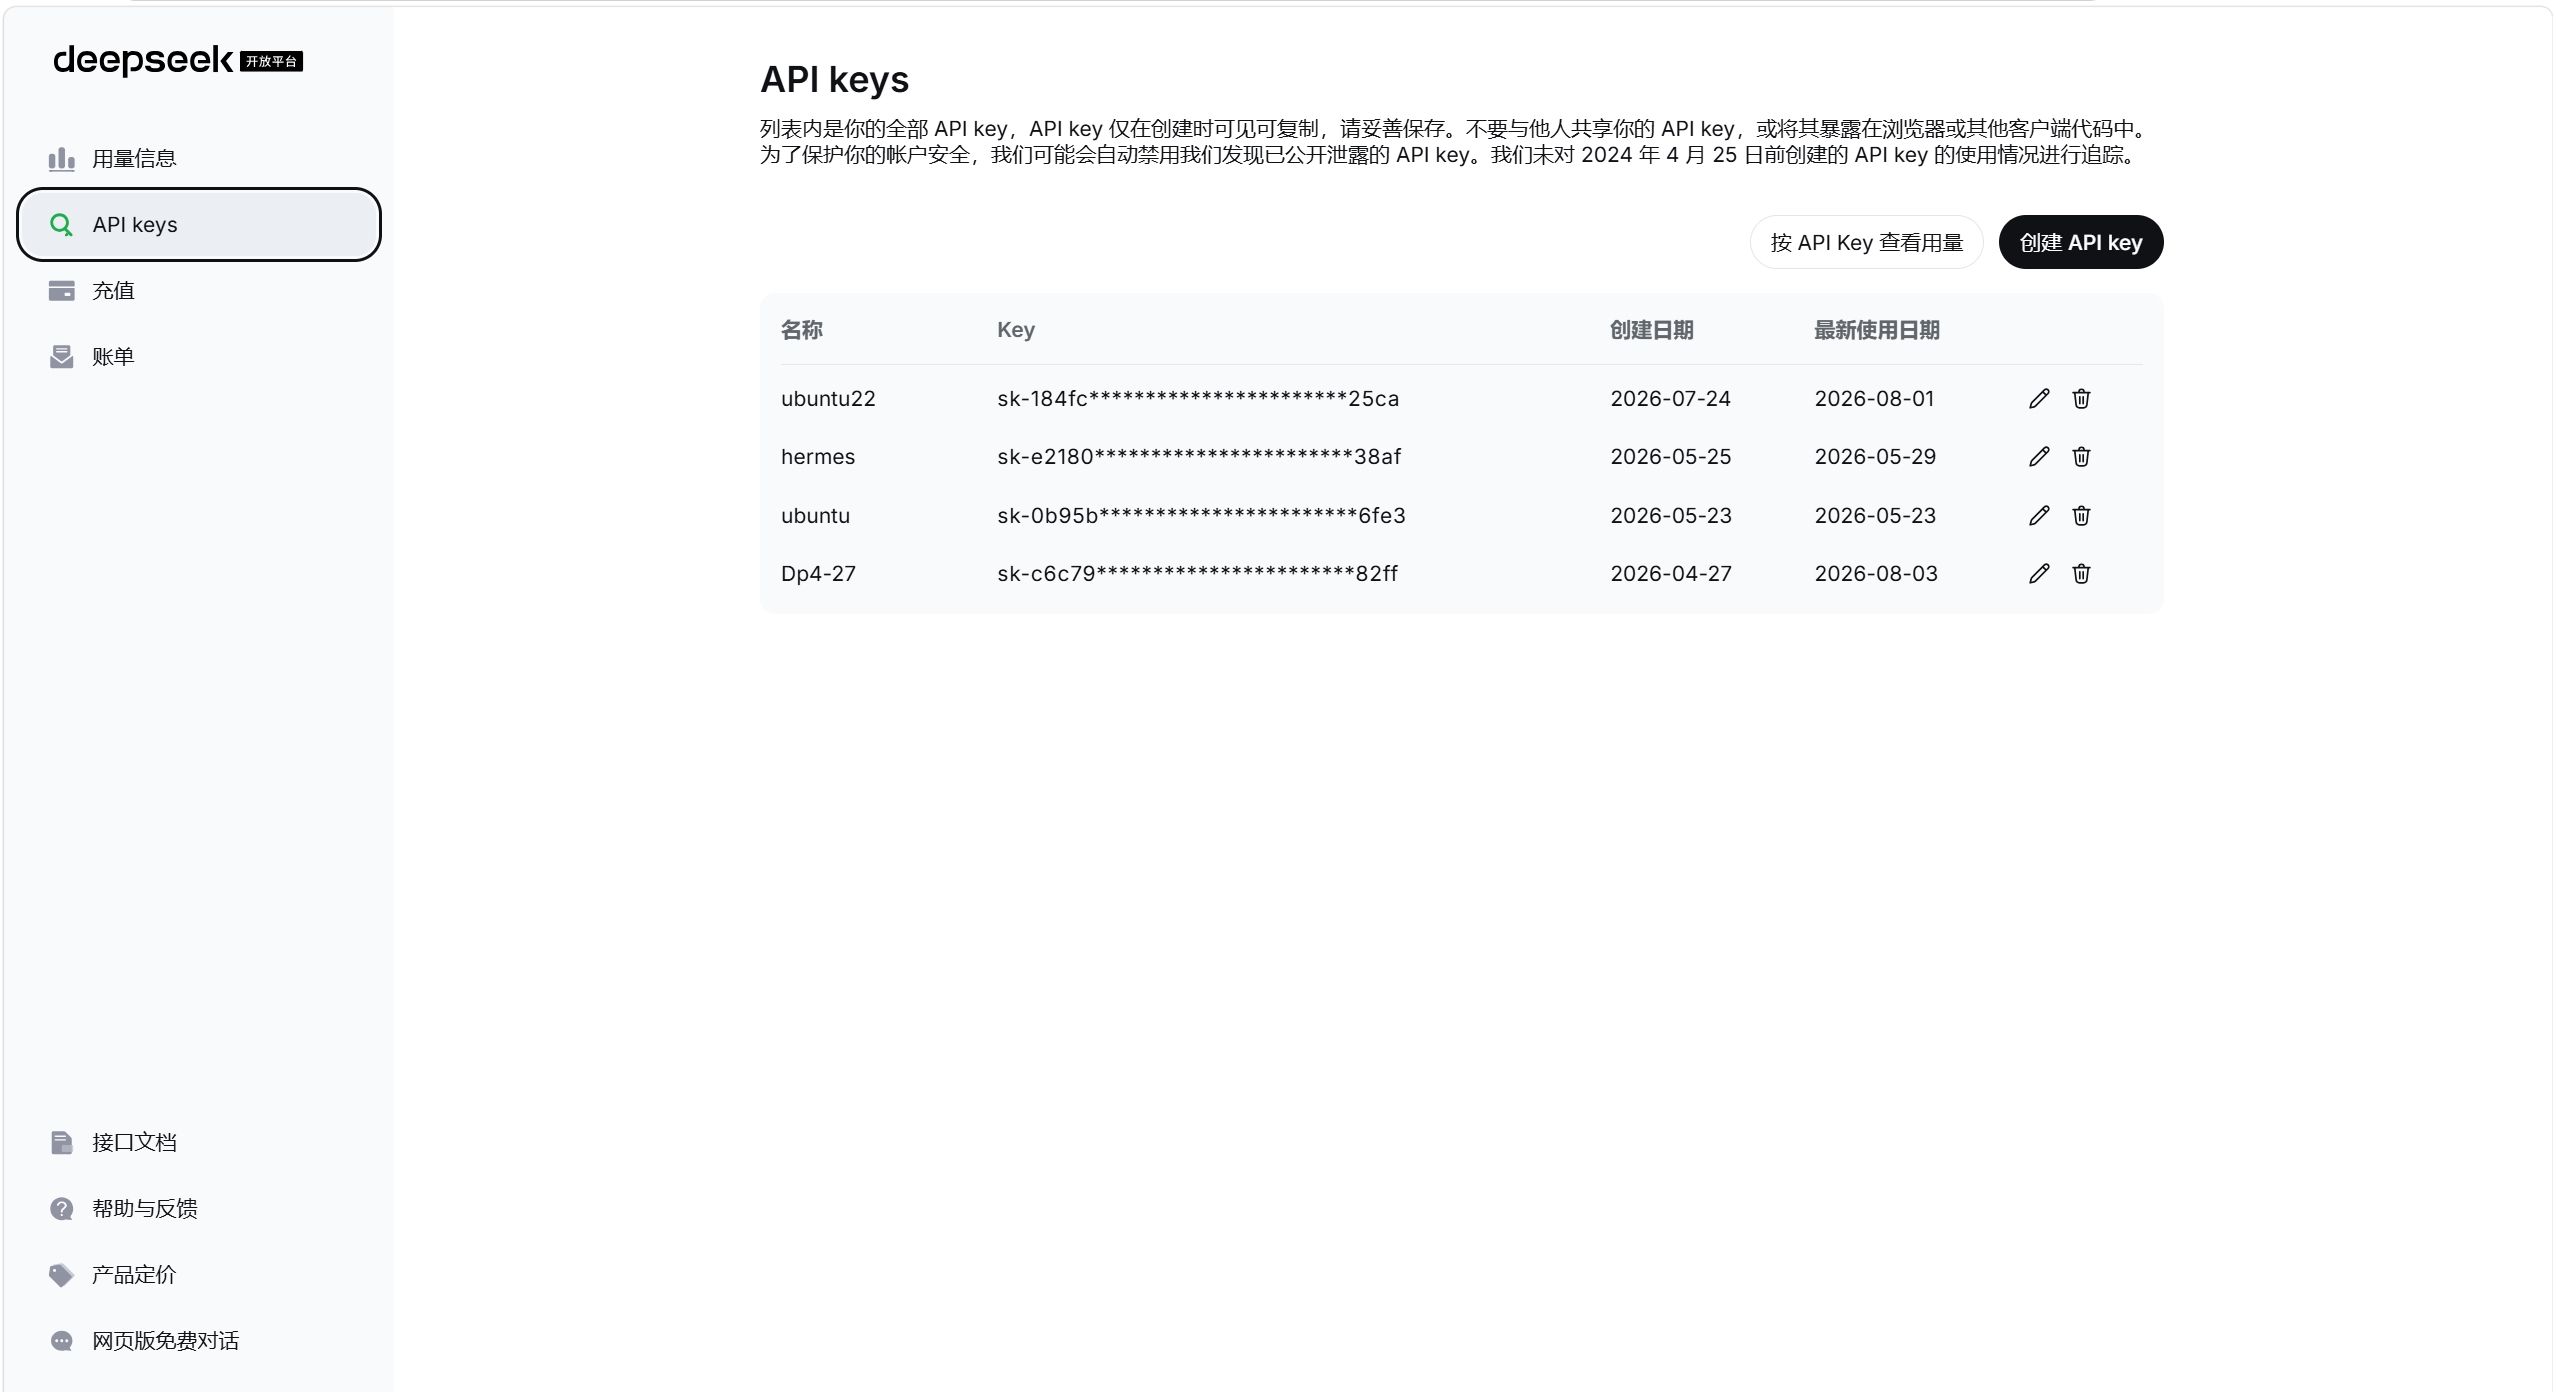Open 接口文档 API docs

coord(199,1143)
